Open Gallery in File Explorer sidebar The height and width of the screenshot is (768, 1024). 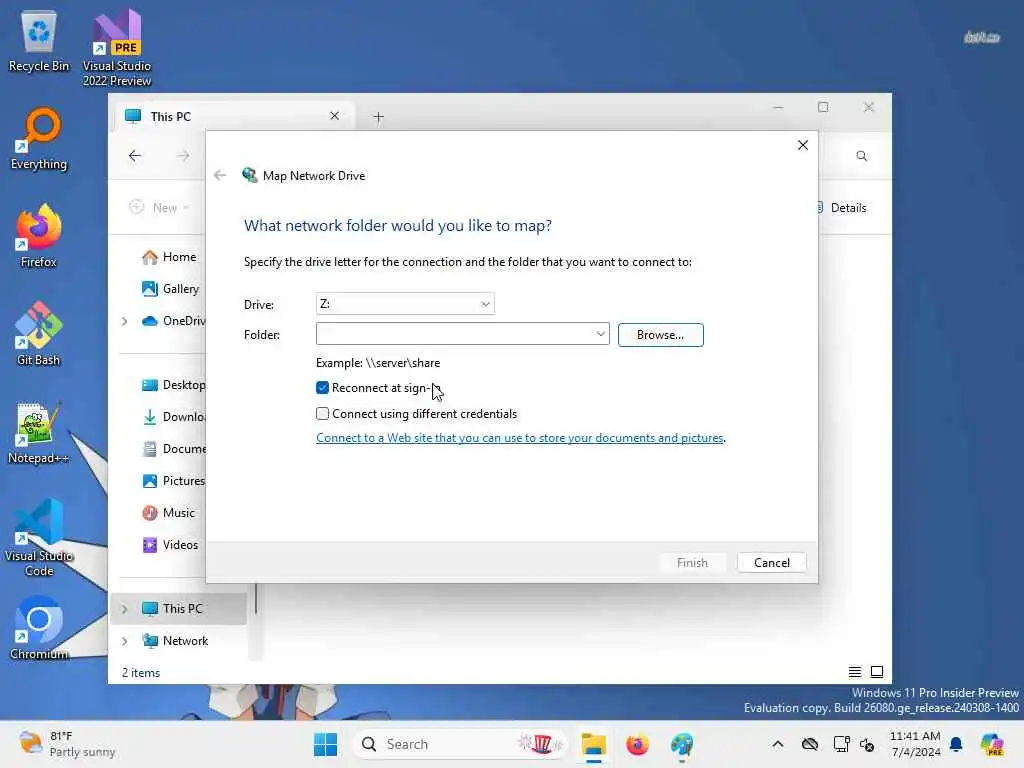click(x=170, y=289)
